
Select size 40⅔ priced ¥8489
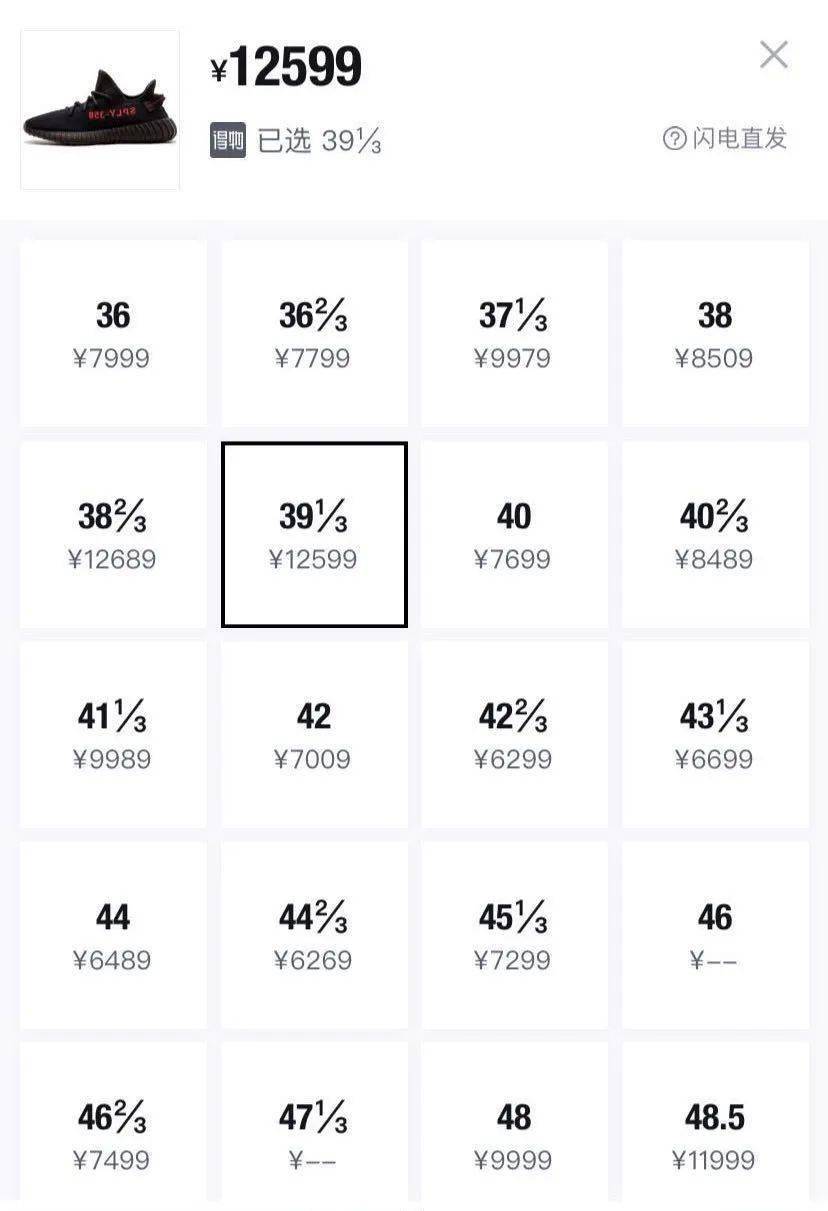coord(715,534)
